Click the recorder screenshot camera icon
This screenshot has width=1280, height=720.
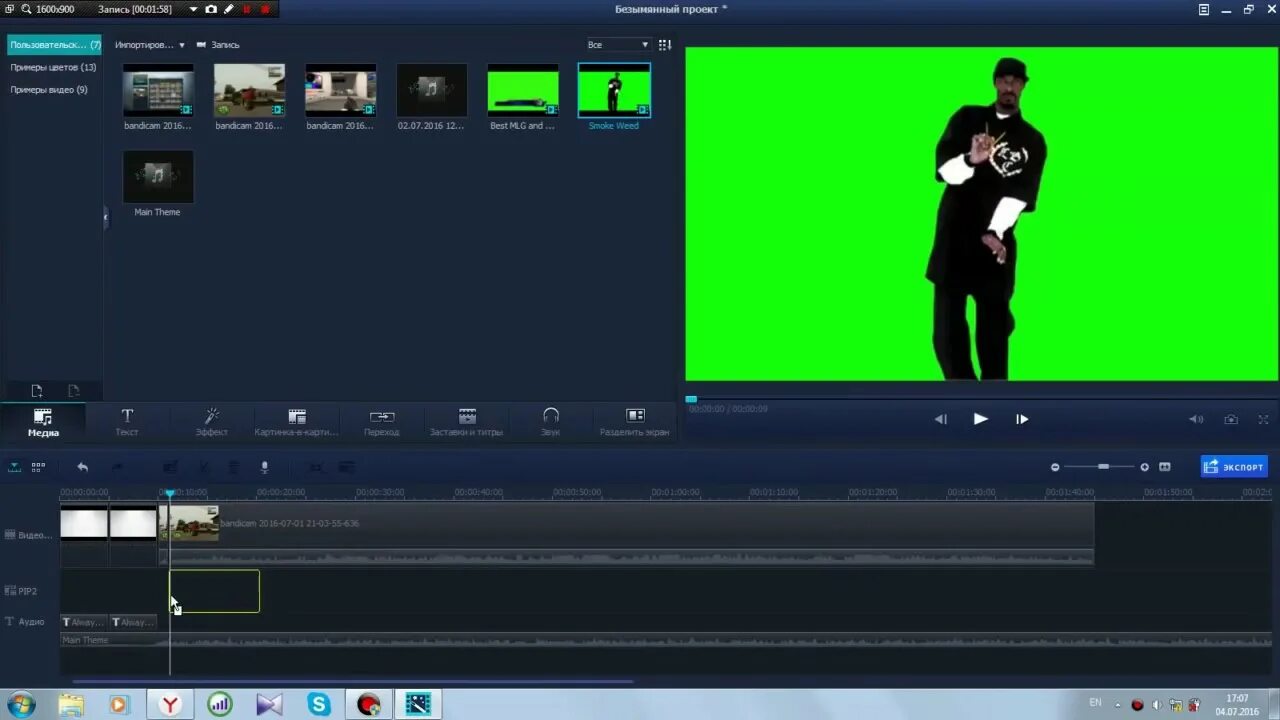211,9
